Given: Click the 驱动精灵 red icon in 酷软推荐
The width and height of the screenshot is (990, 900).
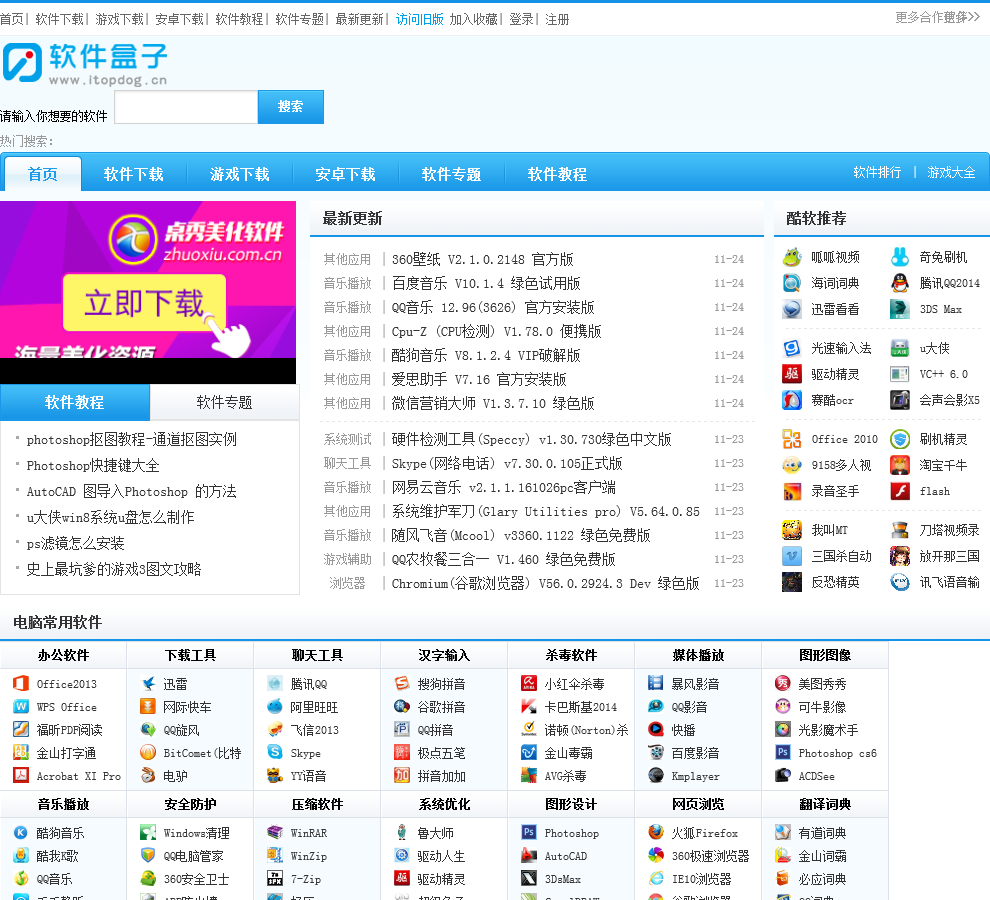Looking at the screenshot, I should click(792, 374).
